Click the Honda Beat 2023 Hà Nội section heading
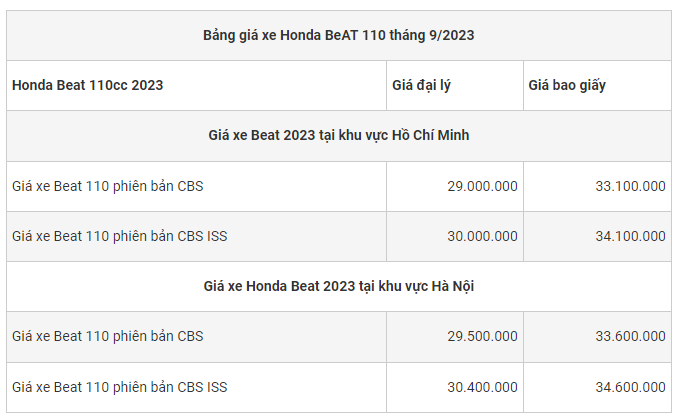Screen dimensions: 677x418 pos(338,286)
